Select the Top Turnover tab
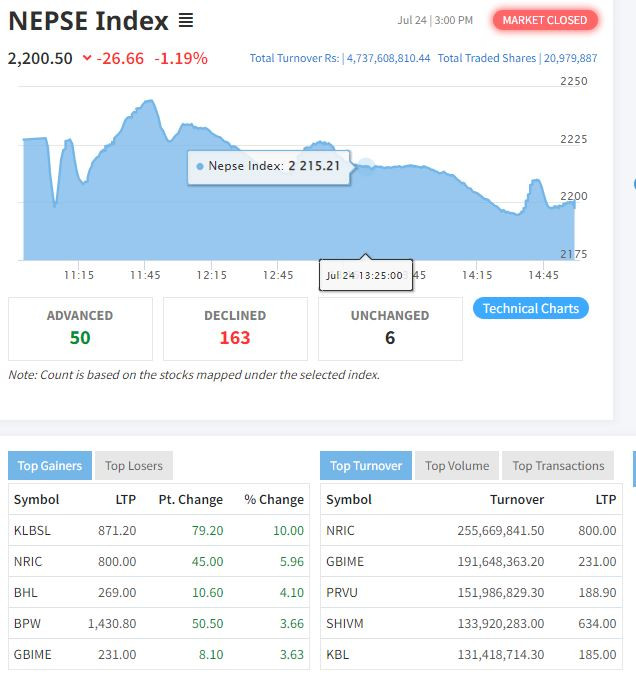The width and height of the screenshot is (636, 681). (366, 466)
